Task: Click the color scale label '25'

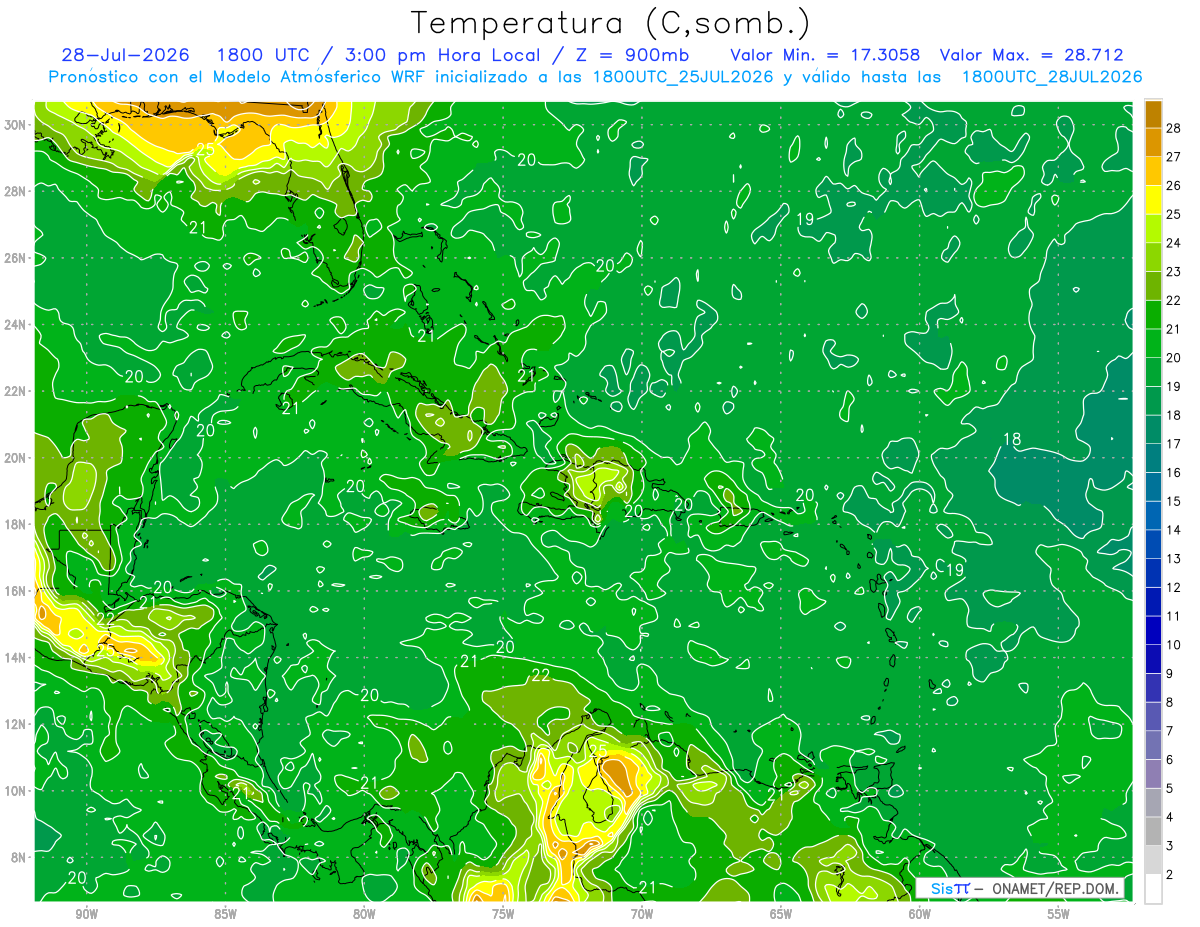Action: tap(1174, 214)
